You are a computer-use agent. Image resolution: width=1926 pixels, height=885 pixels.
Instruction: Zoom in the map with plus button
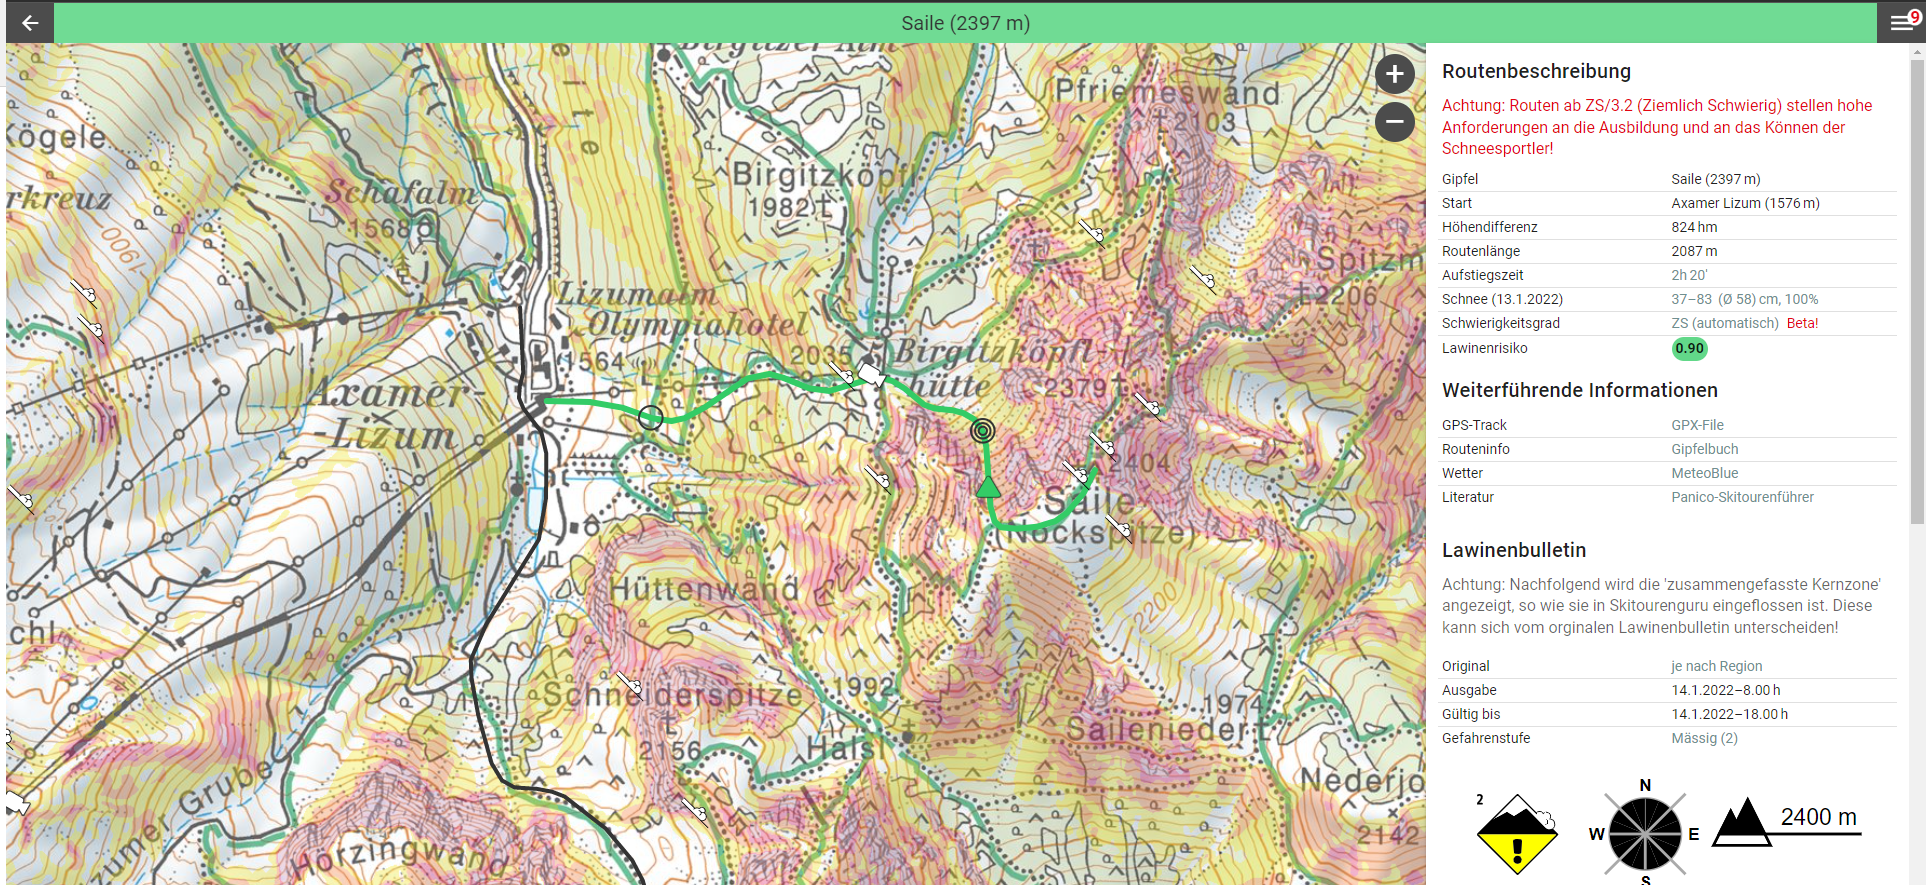pyautogui.click(x=1394, y=74)
